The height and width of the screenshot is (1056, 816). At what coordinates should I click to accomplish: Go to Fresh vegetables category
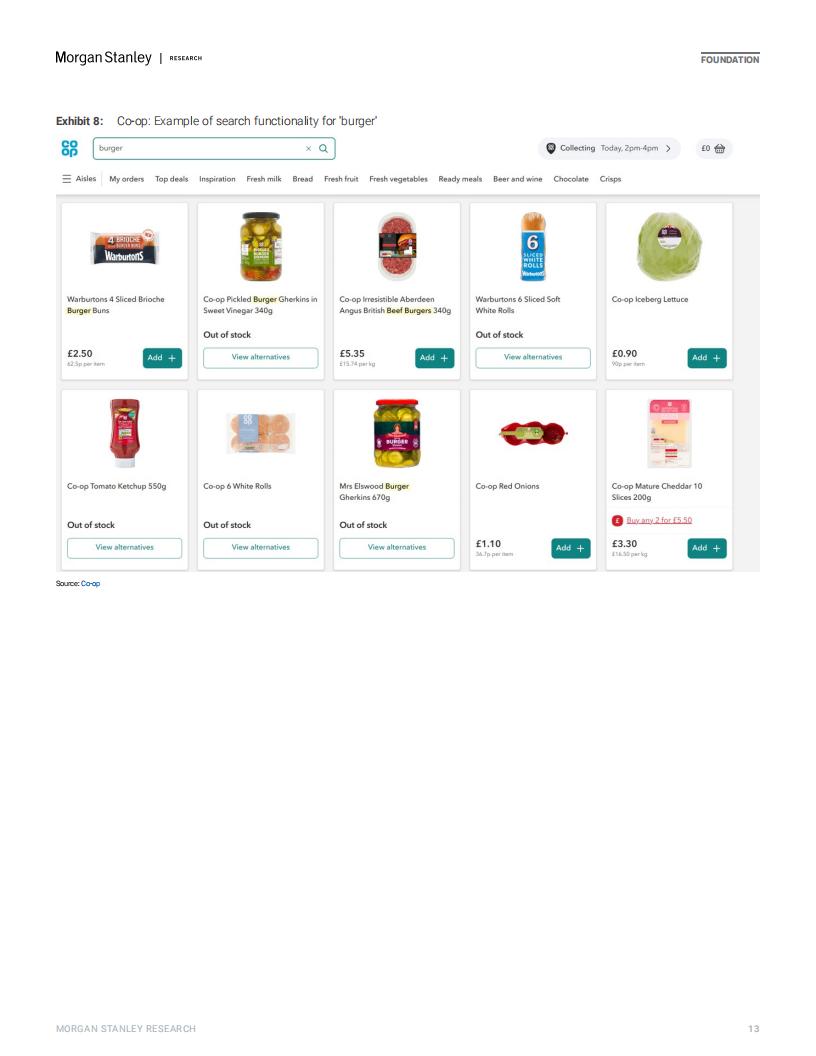[x=399, y=179]
